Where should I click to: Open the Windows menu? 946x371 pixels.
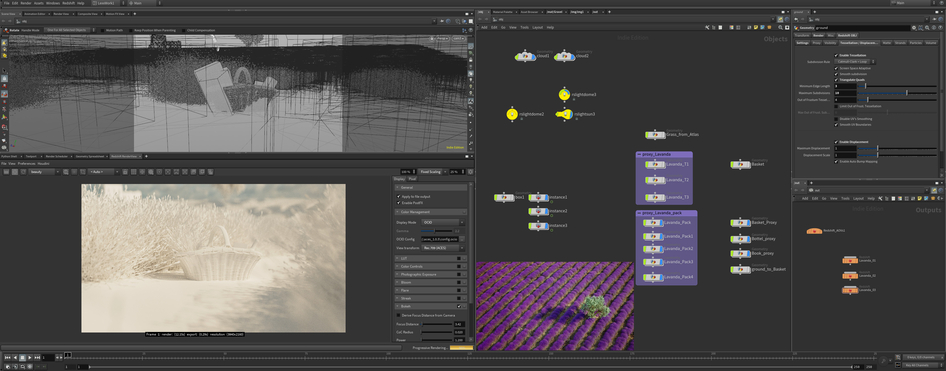point(52,3)
